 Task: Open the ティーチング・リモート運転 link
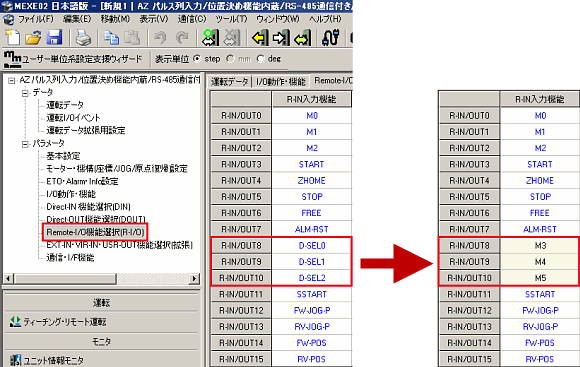tap(65, 322)
